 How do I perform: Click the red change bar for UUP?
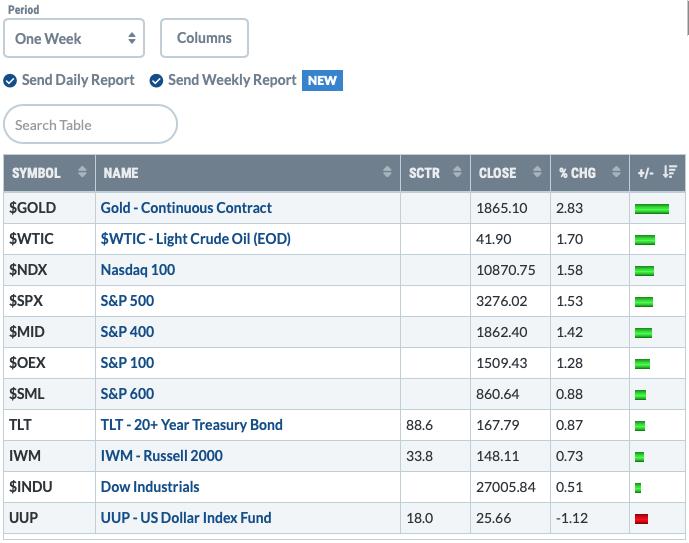(x=642, y=519)
